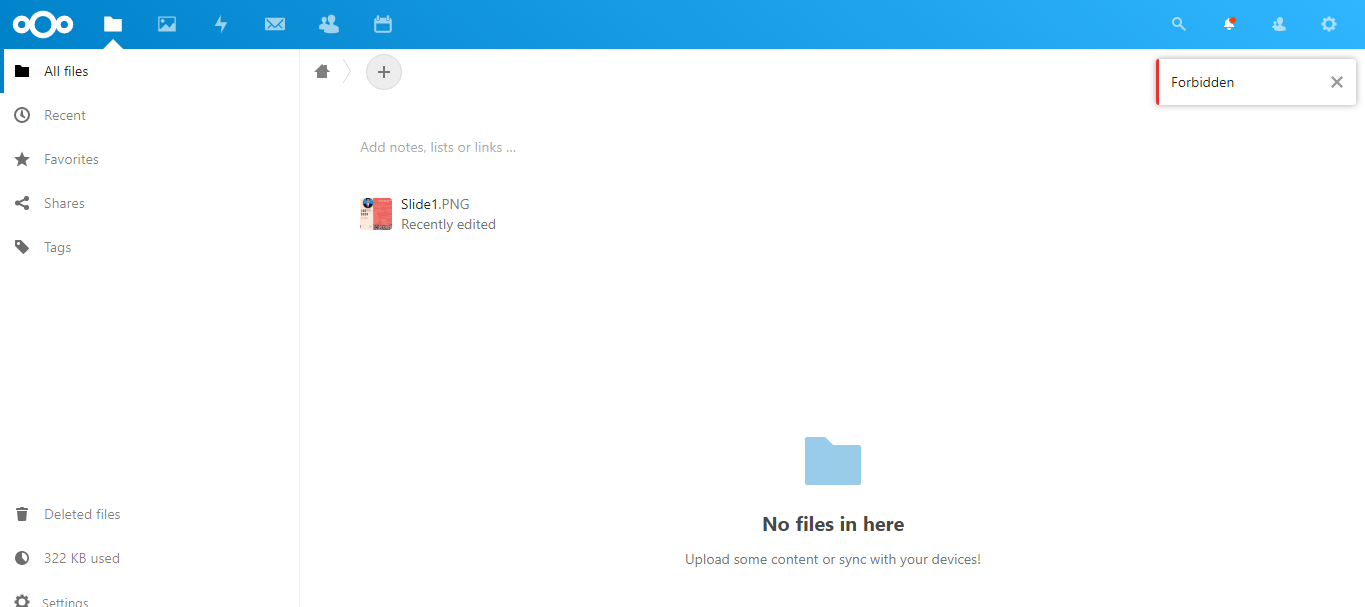Open the plus new file menu
This screenshot has width=1365, height=607.
[x=384, y=72]
